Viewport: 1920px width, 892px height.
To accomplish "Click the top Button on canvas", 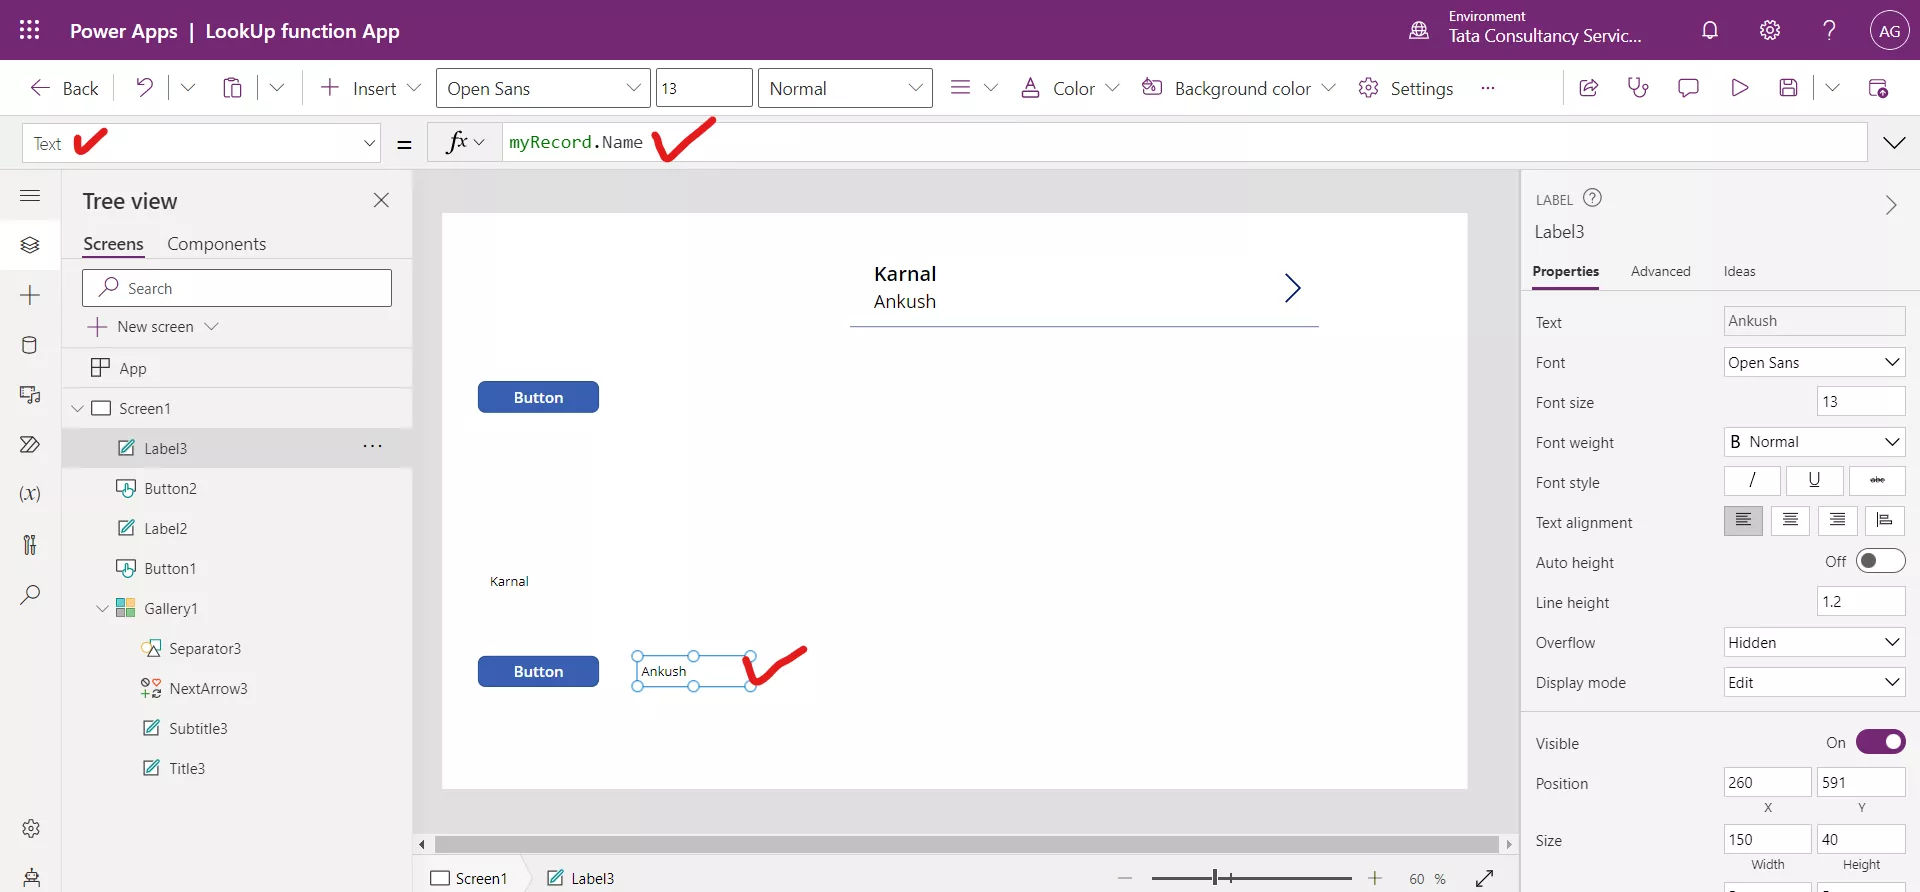I will (538, 397).
